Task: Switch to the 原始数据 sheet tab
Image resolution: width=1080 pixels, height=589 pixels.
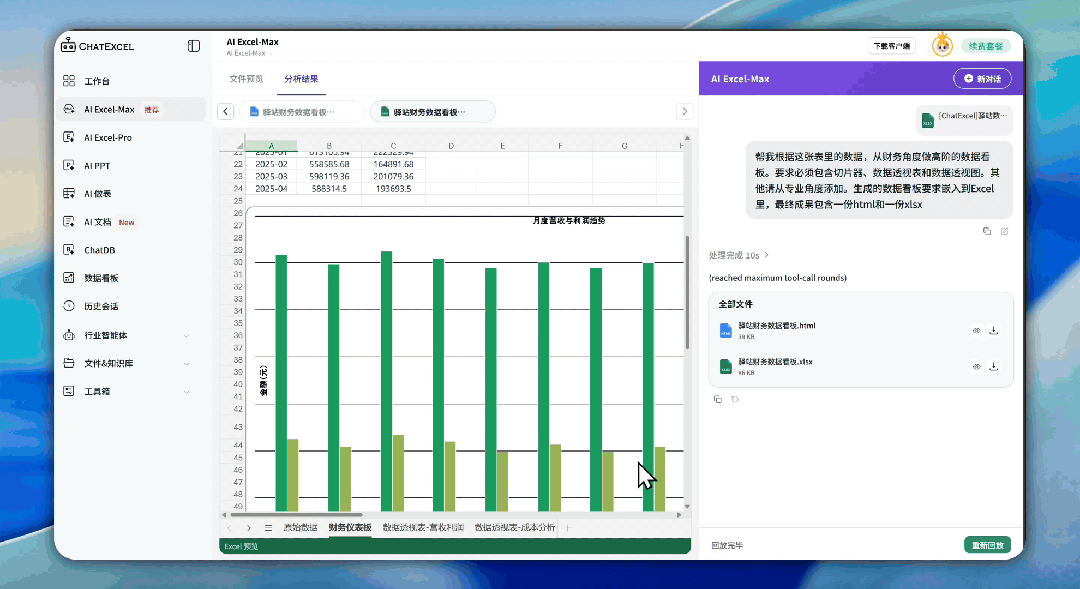Action: 300,528
